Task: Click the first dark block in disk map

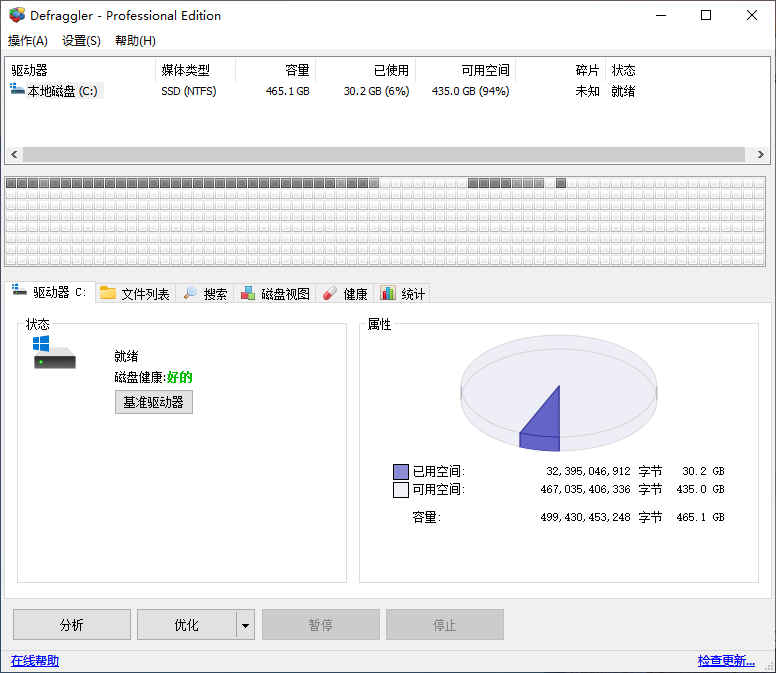Action: pos(11,183)
